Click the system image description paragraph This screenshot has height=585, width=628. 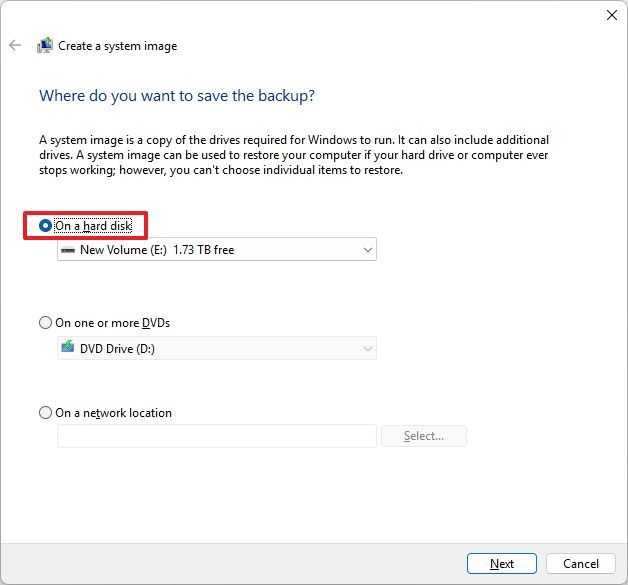tap(294, 155)
